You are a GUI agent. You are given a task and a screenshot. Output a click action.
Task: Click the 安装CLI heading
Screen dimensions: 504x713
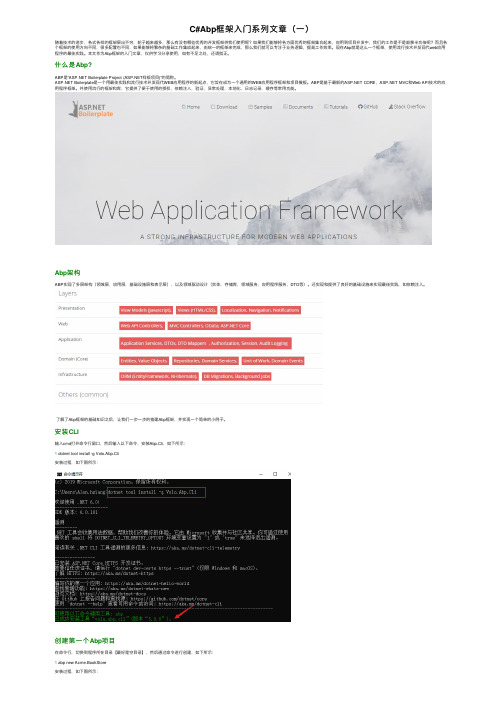coord(67,432)
